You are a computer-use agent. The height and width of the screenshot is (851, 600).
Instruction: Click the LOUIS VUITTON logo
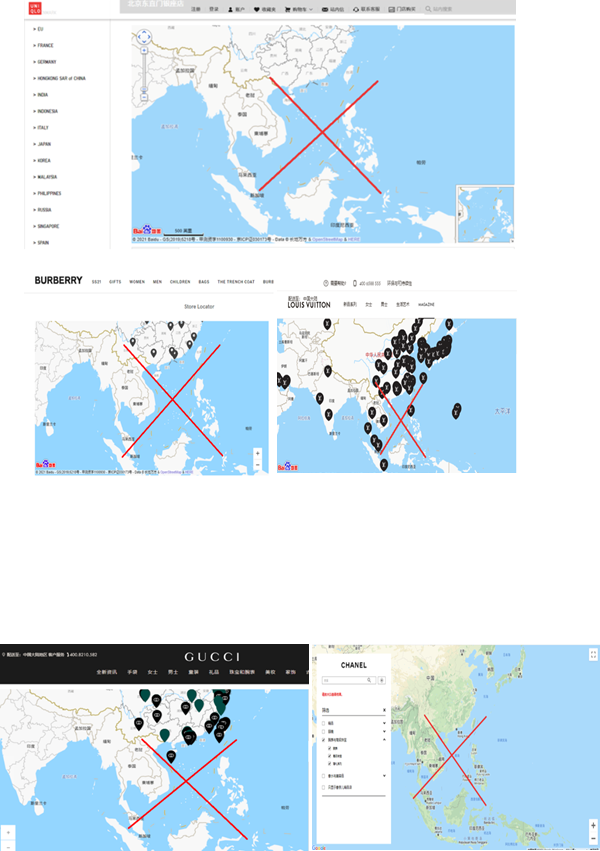[x=309, y=305]
